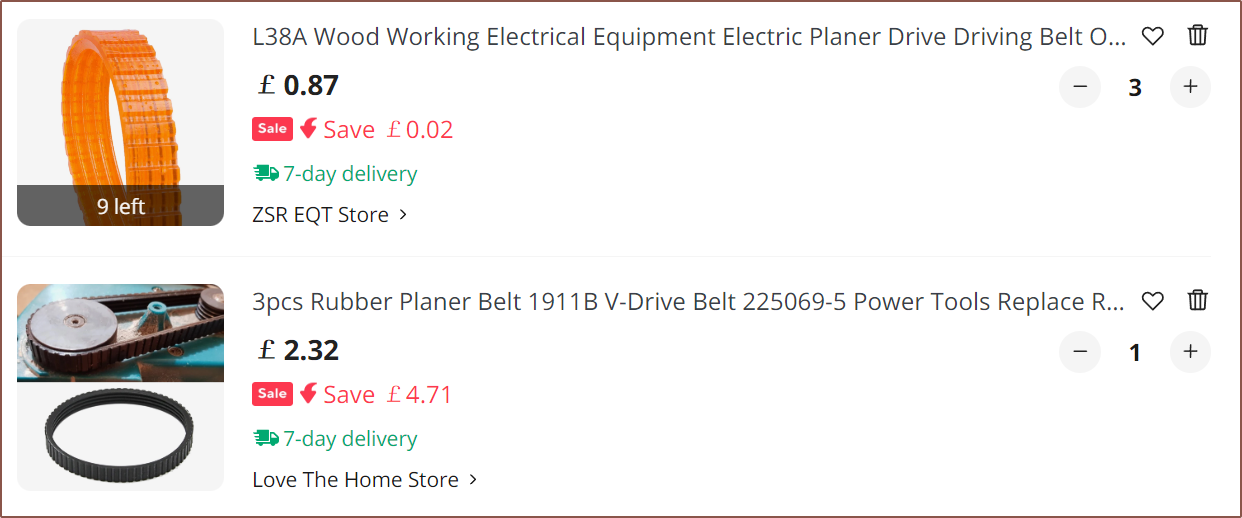The height and width of the screenshot is (518, 1242).
Task: Open the ZSR EQT Store page
Action: [x=320, y=215]
